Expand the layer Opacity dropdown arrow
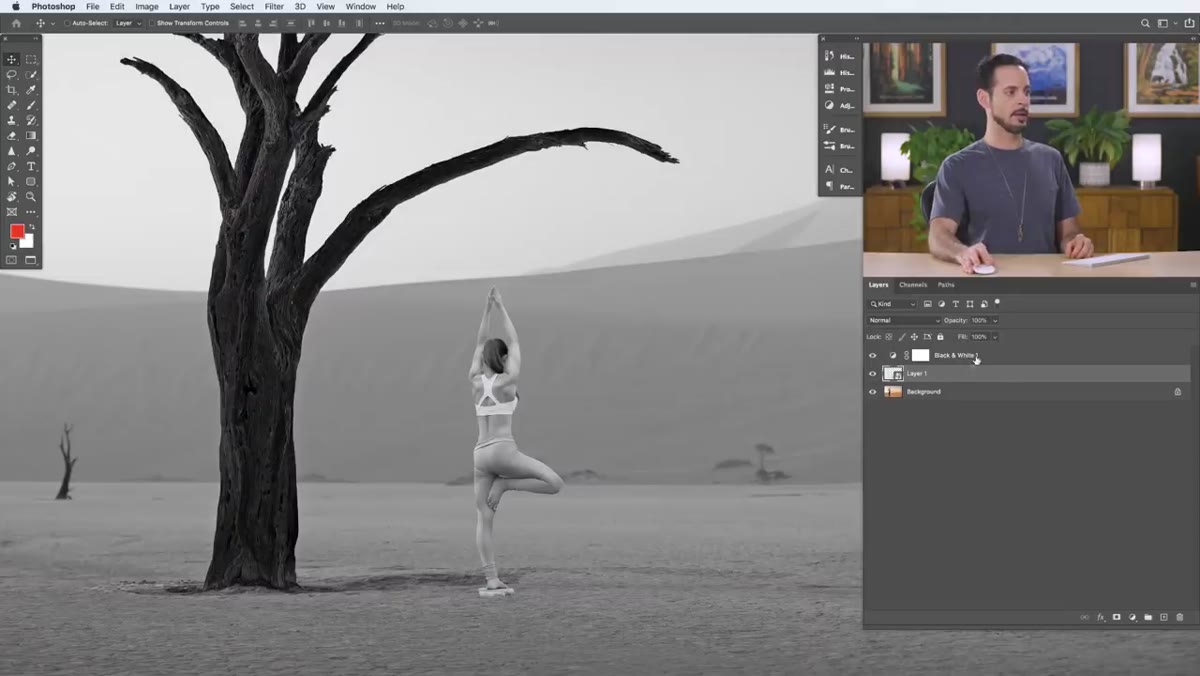 tap(994, 320)
